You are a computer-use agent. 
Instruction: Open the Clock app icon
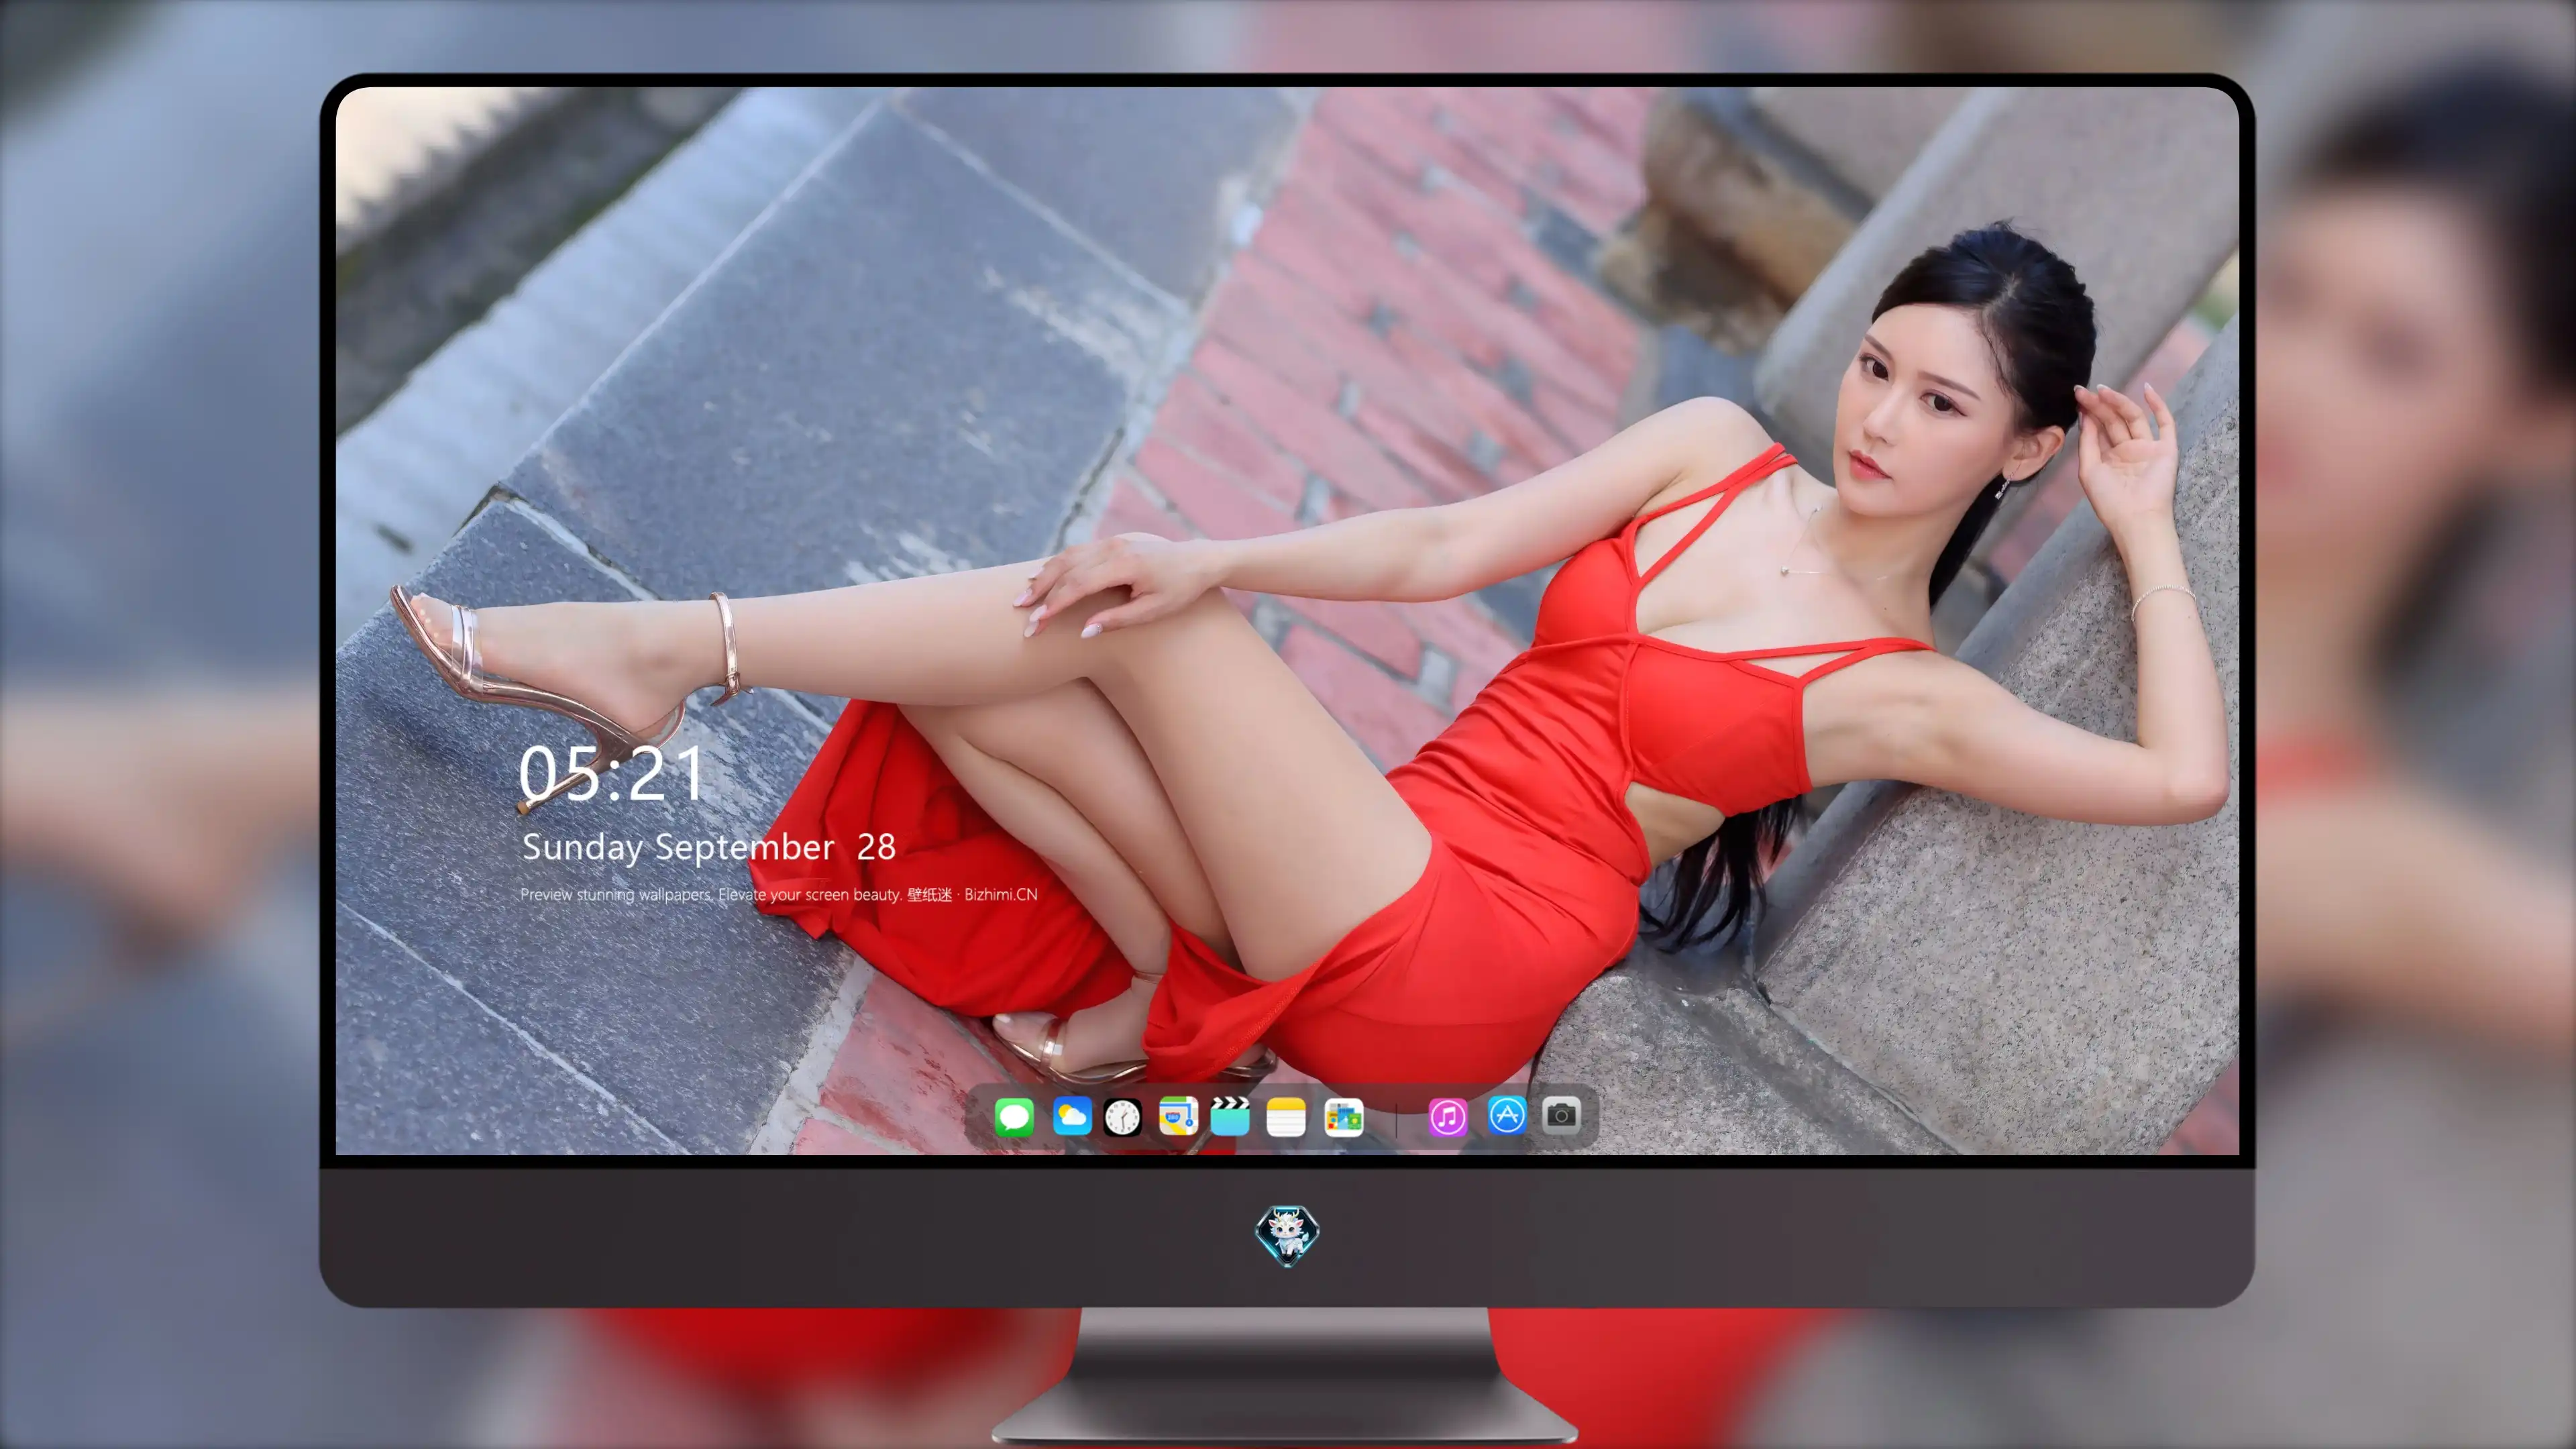tap(1122, 1116)
